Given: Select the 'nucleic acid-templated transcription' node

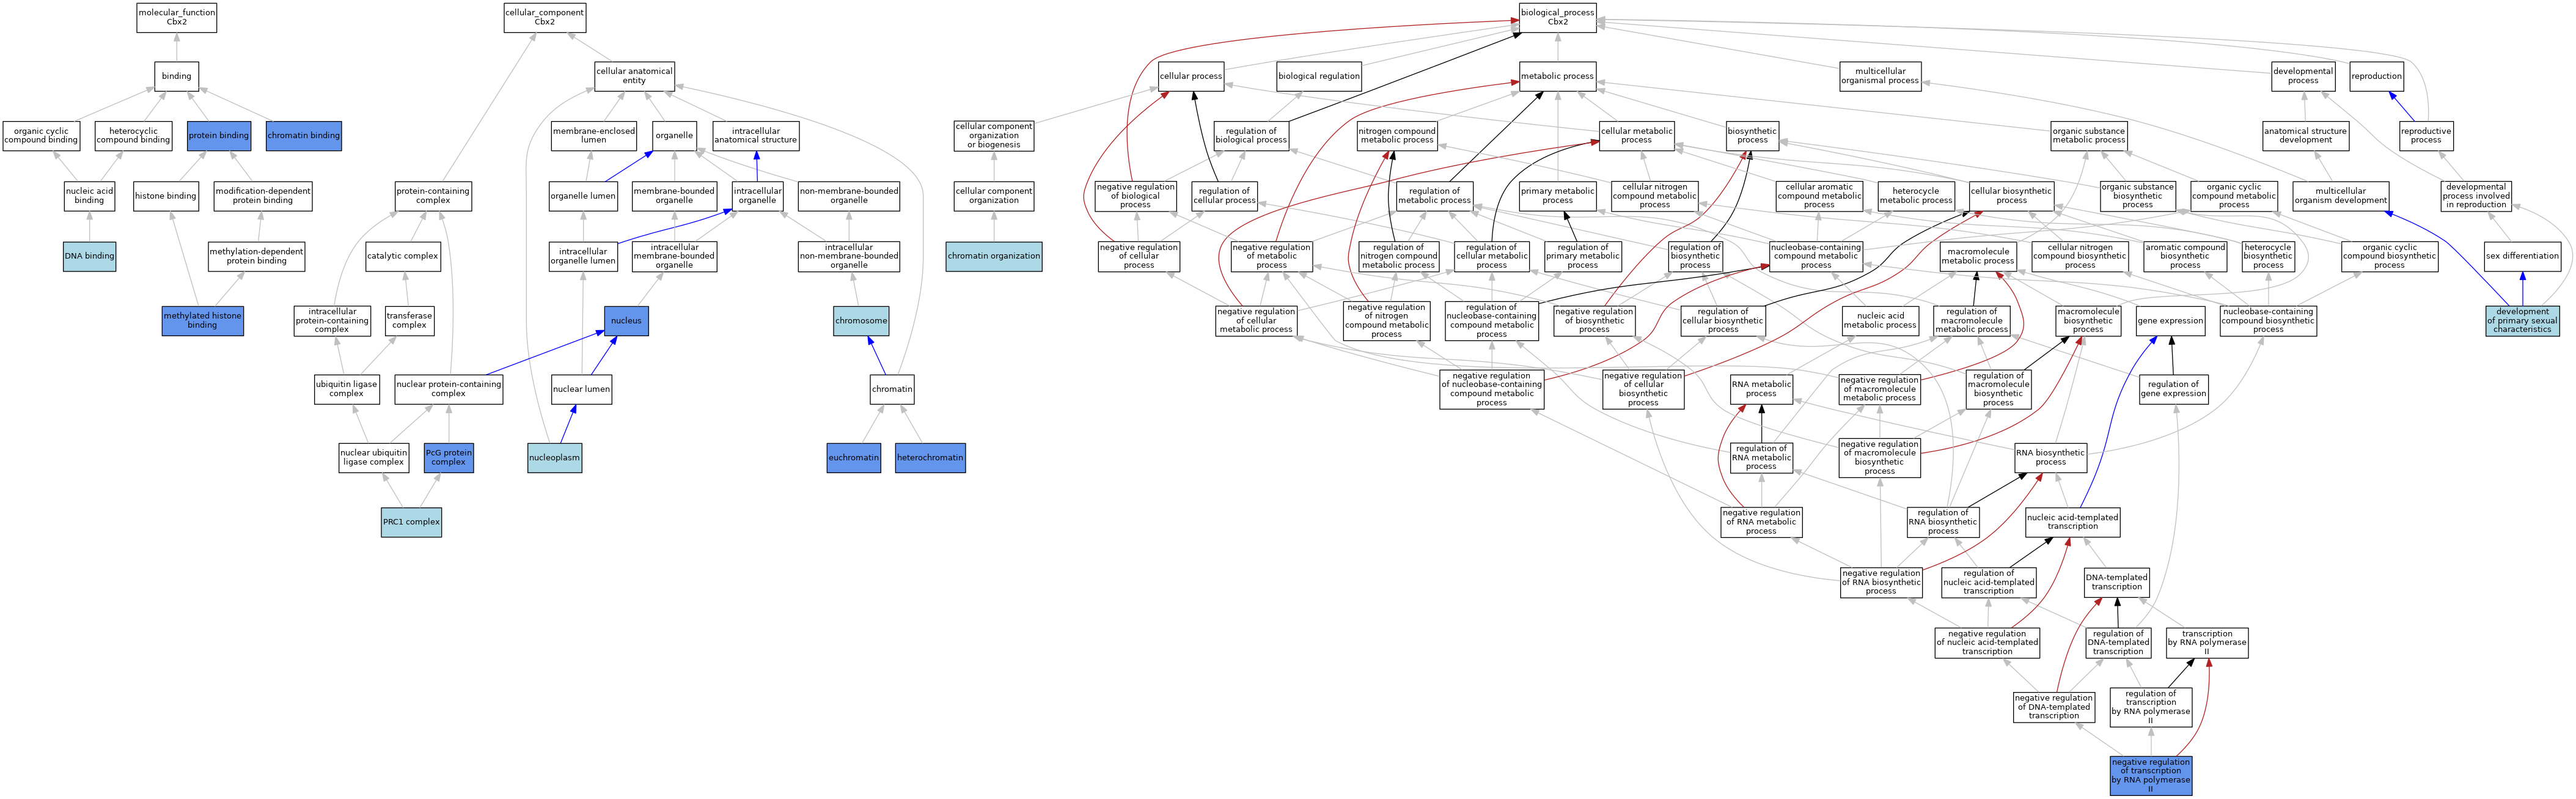Looking at the screenshot, I should pos(2073,522).
